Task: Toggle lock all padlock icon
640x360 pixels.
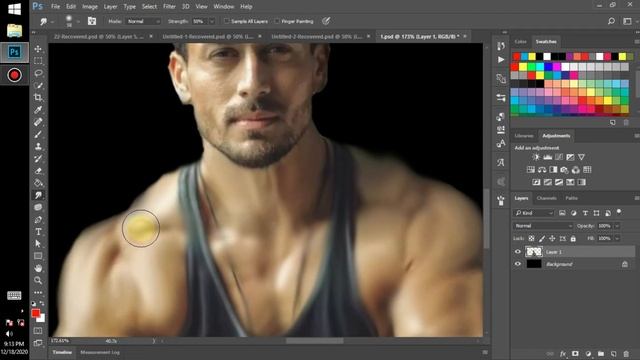Action: 573,238
